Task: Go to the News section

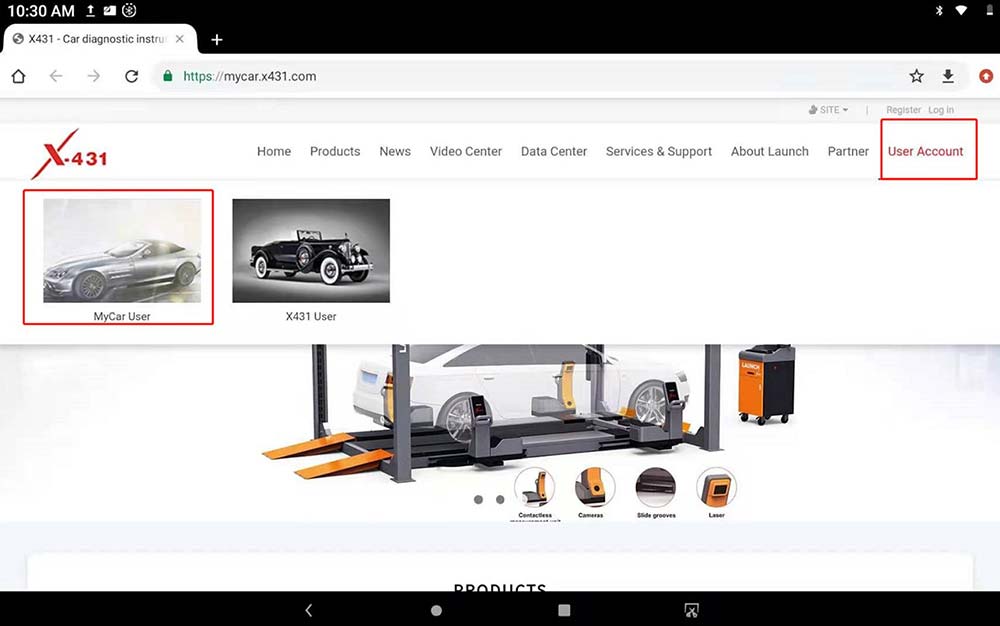Action: [x=395, y=152]
